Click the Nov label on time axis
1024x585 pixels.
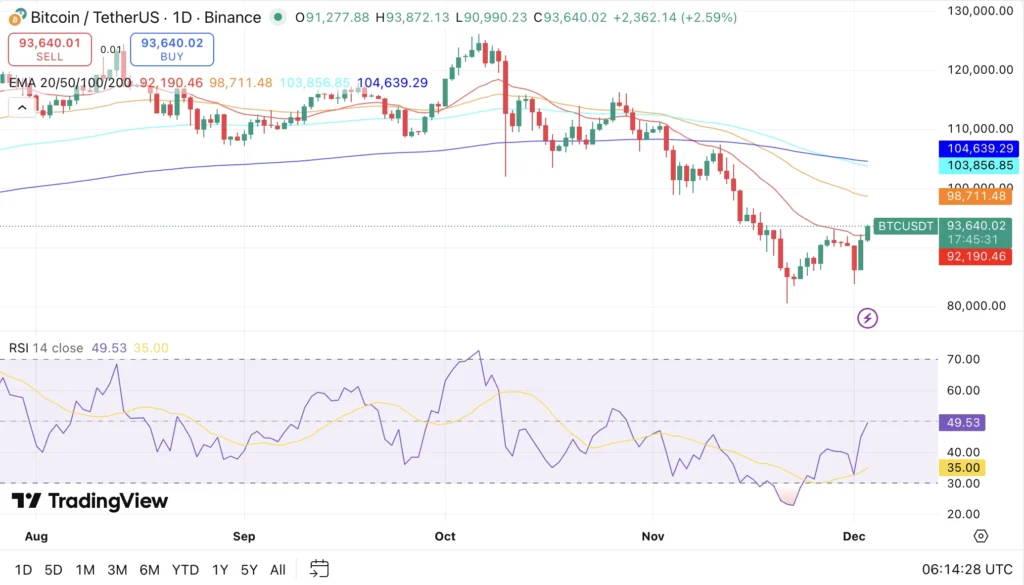click(652, 536)
